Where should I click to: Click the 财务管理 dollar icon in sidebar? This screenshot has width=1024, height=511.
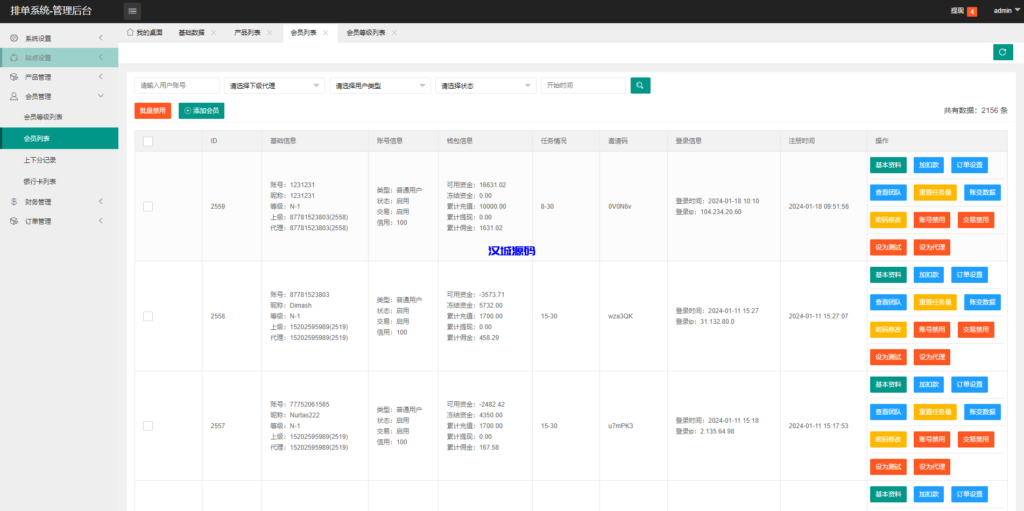point(13,202)
